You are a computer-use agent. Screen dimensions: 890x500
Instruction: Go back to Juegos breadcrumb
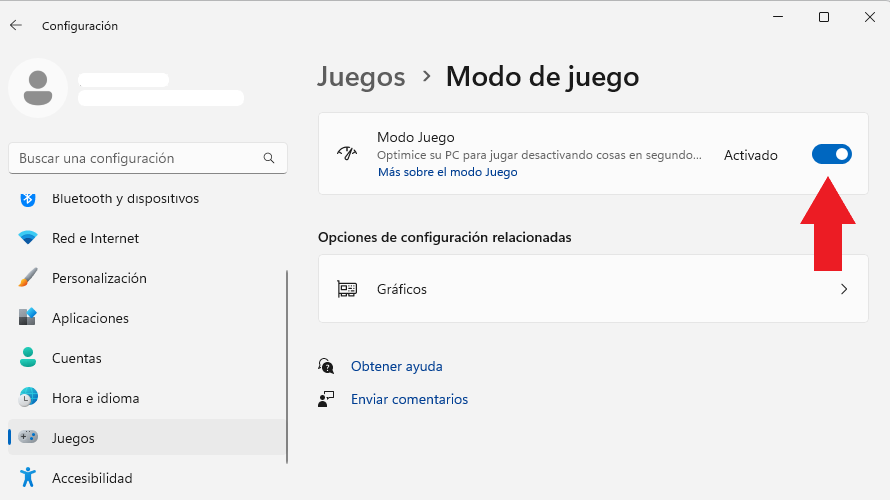tap(361, 77)
